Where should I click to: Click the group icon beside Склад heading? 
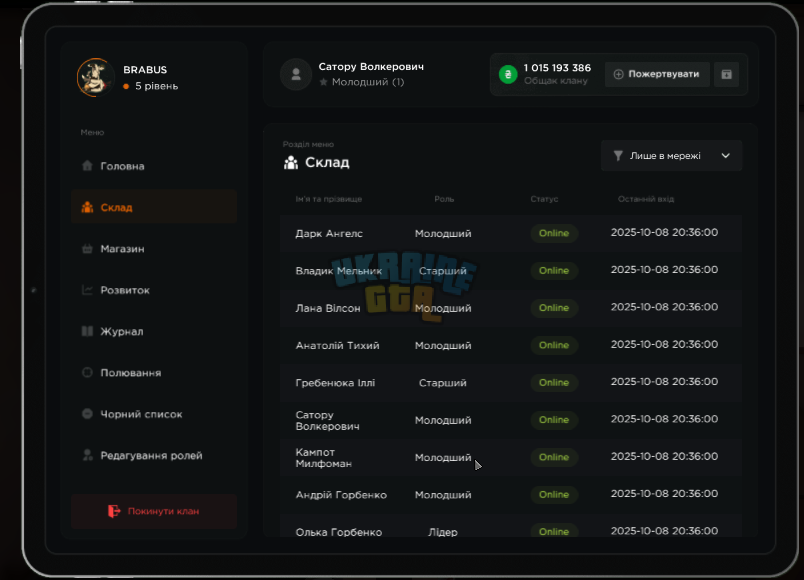point(291,163)
